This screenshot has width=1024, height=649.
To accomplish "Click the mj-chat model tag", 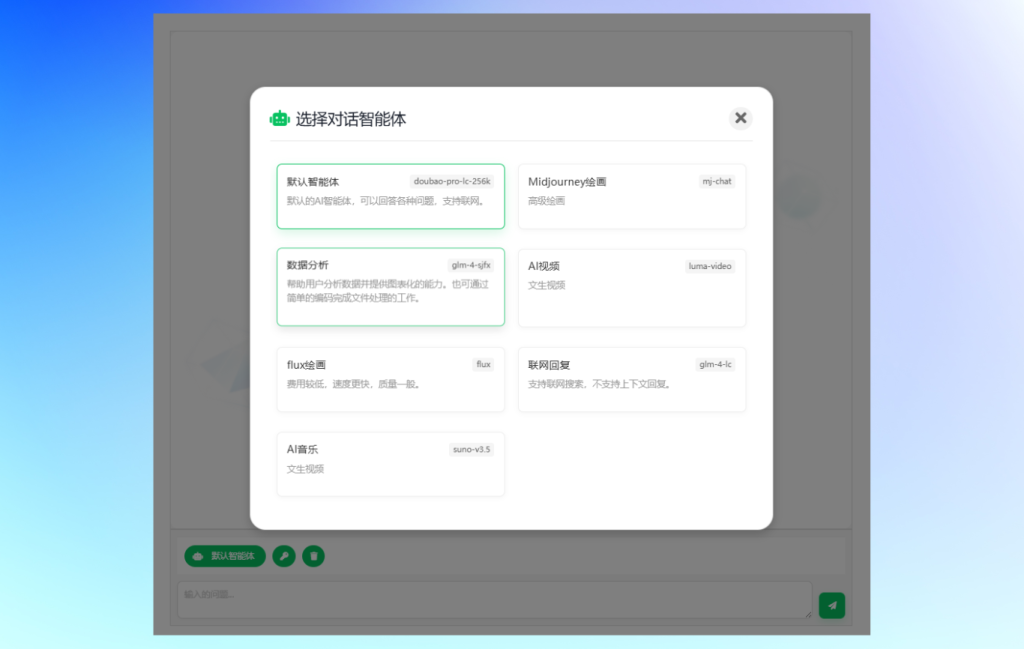I will pyautogui.click(x=716, y=182).
